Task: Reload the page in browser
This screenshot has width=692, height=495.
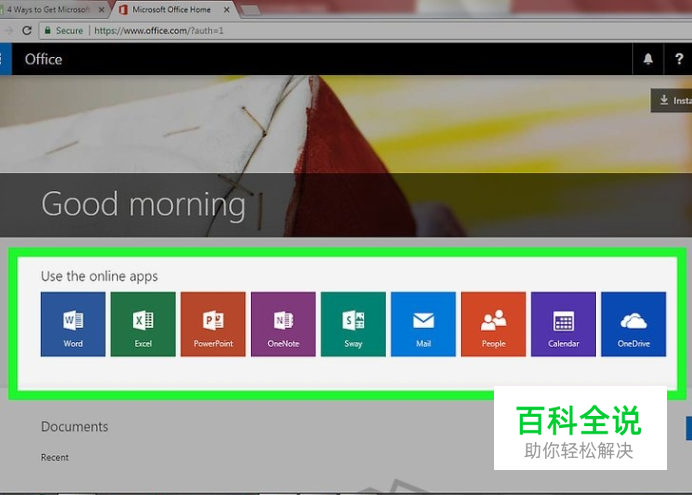Action: click(x=27, y=30)
